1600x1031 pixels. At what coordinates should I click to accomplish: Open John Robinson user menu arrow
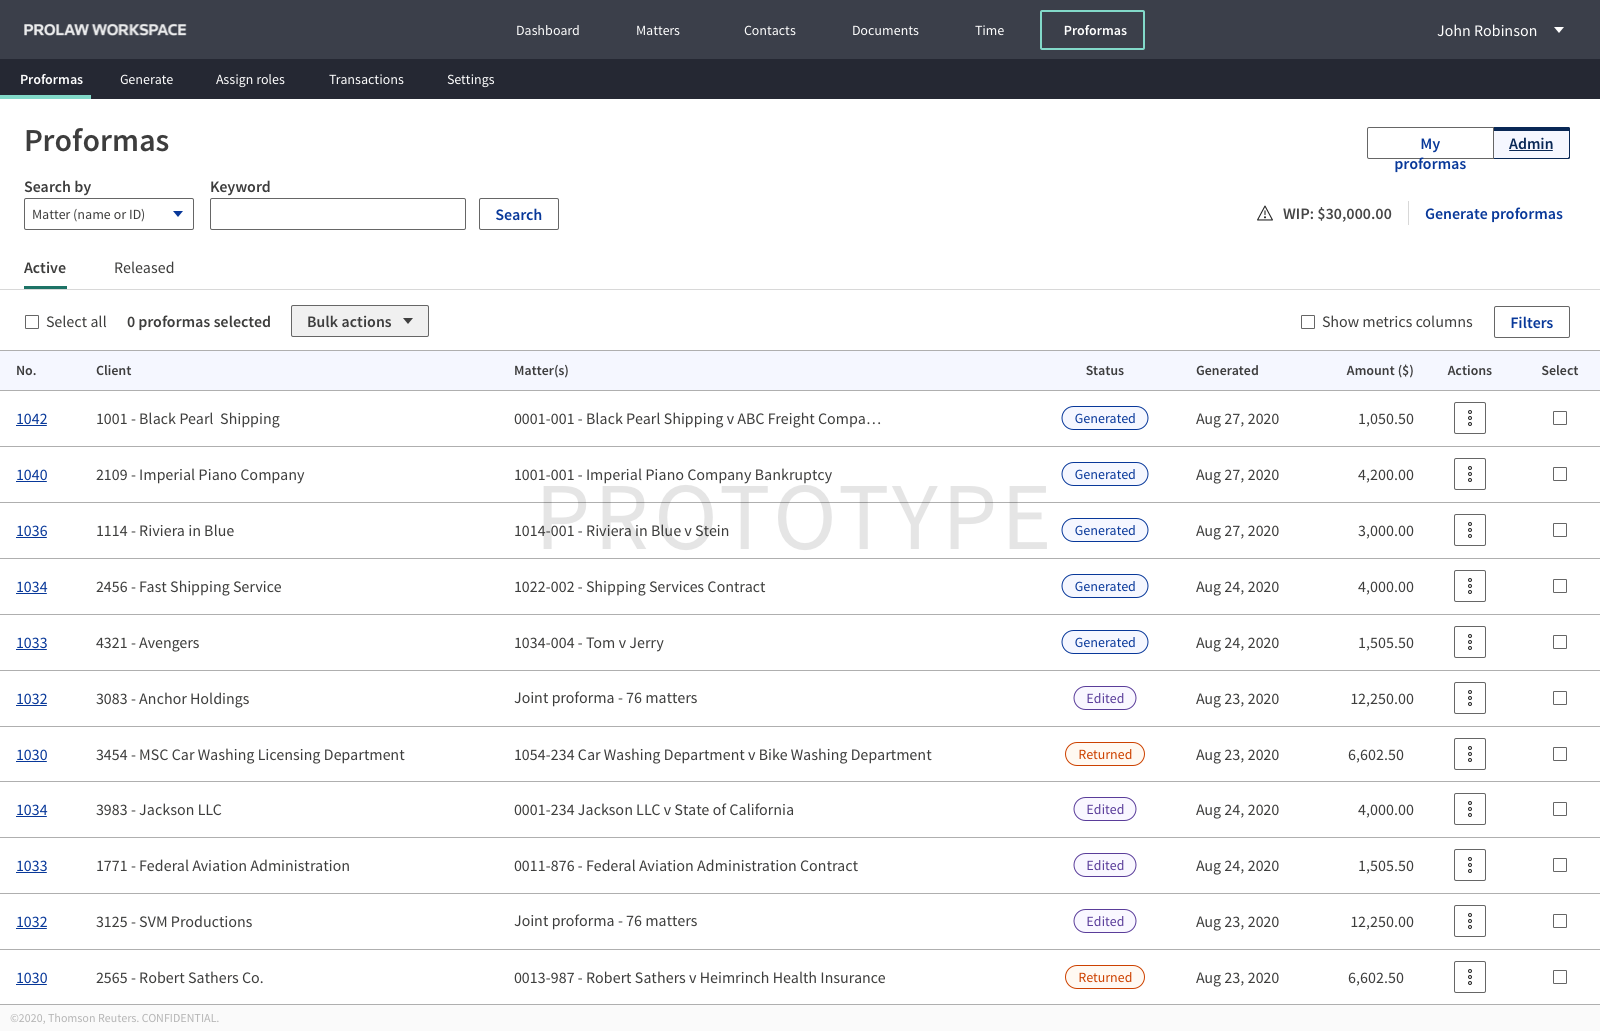1558,30
